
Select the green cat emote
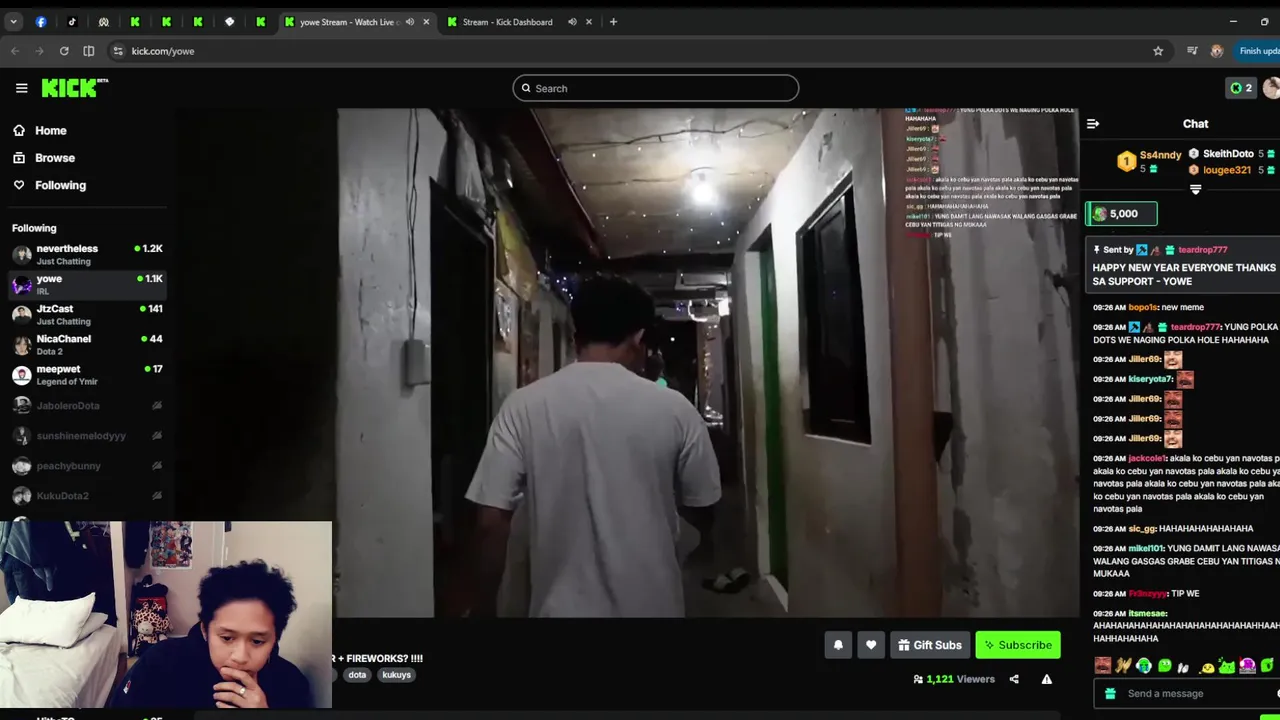pyautogui.click(x=1227, y=666)
